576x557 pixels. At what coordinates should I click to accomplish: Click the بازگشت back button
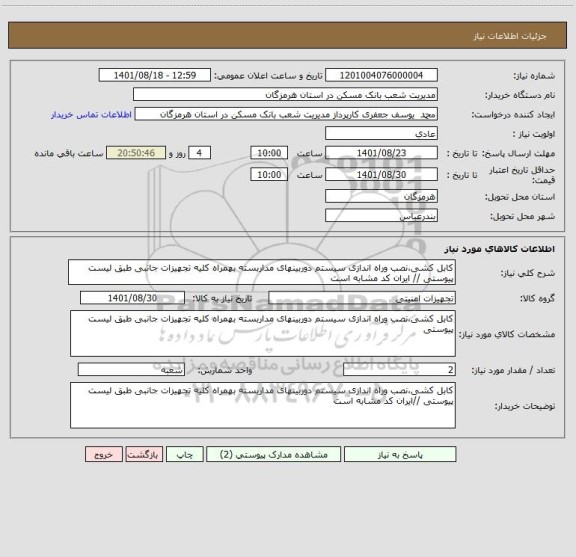(x=144, y=454)
